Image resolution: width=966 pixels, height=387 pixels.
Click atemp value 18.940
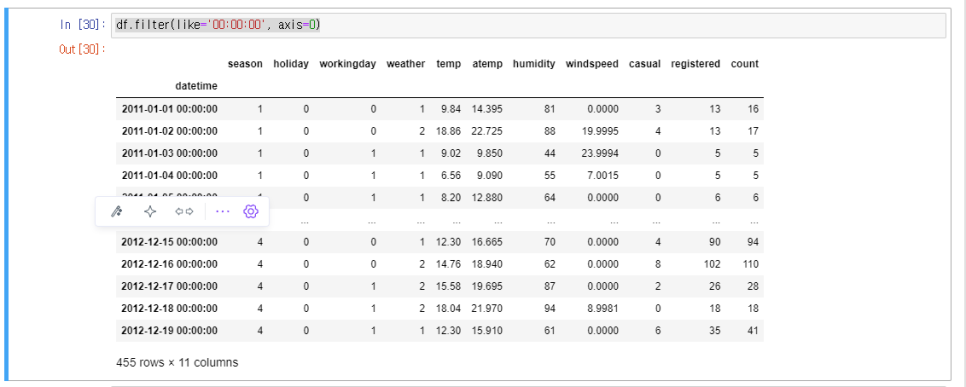[x=487, y=264]
